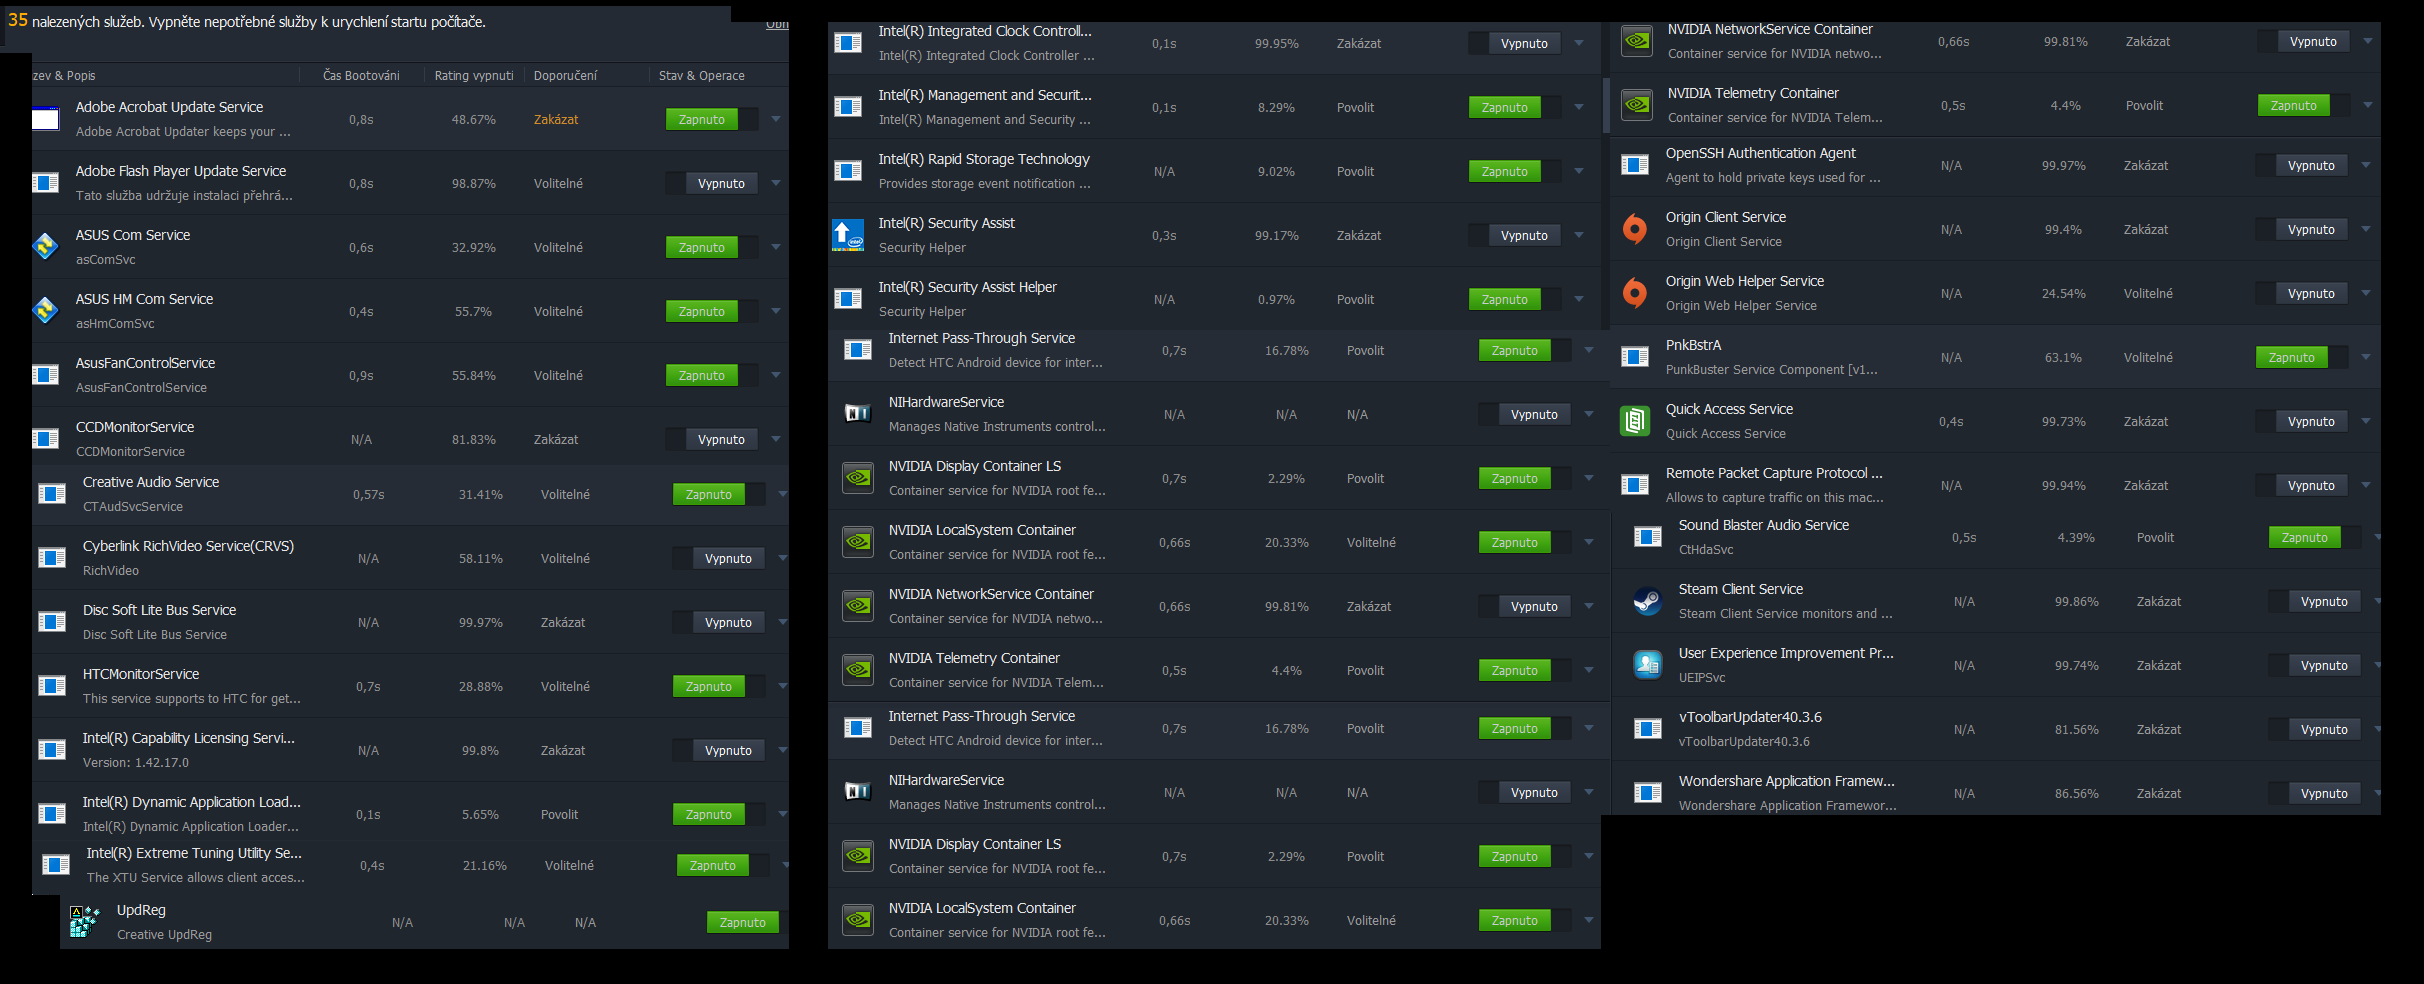
Task: Click the OpenSSH Authentication Agent icon
Action: click(1635, 165)
